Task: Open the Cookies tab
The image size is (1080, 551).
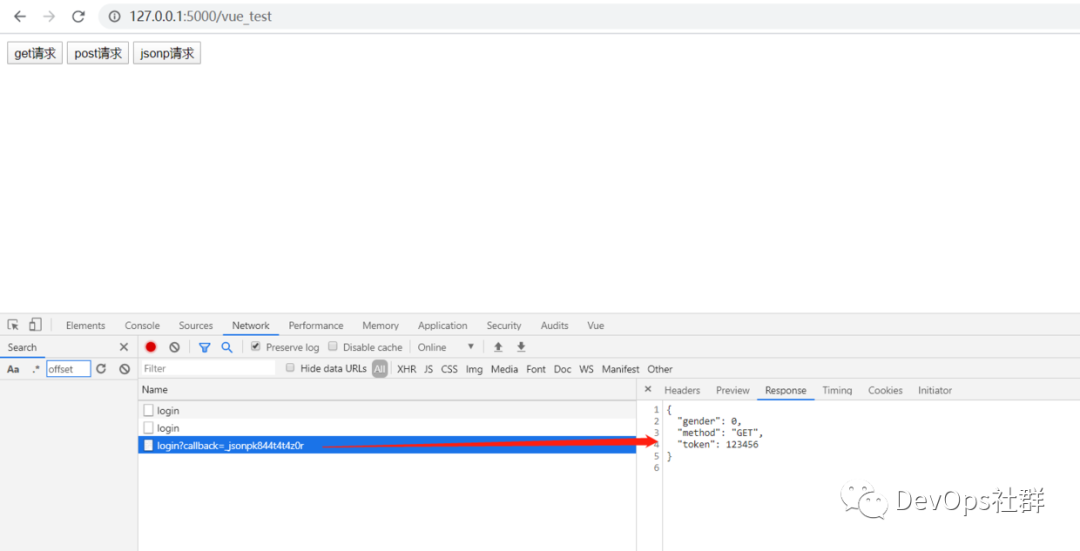Action: click(885, 390)
